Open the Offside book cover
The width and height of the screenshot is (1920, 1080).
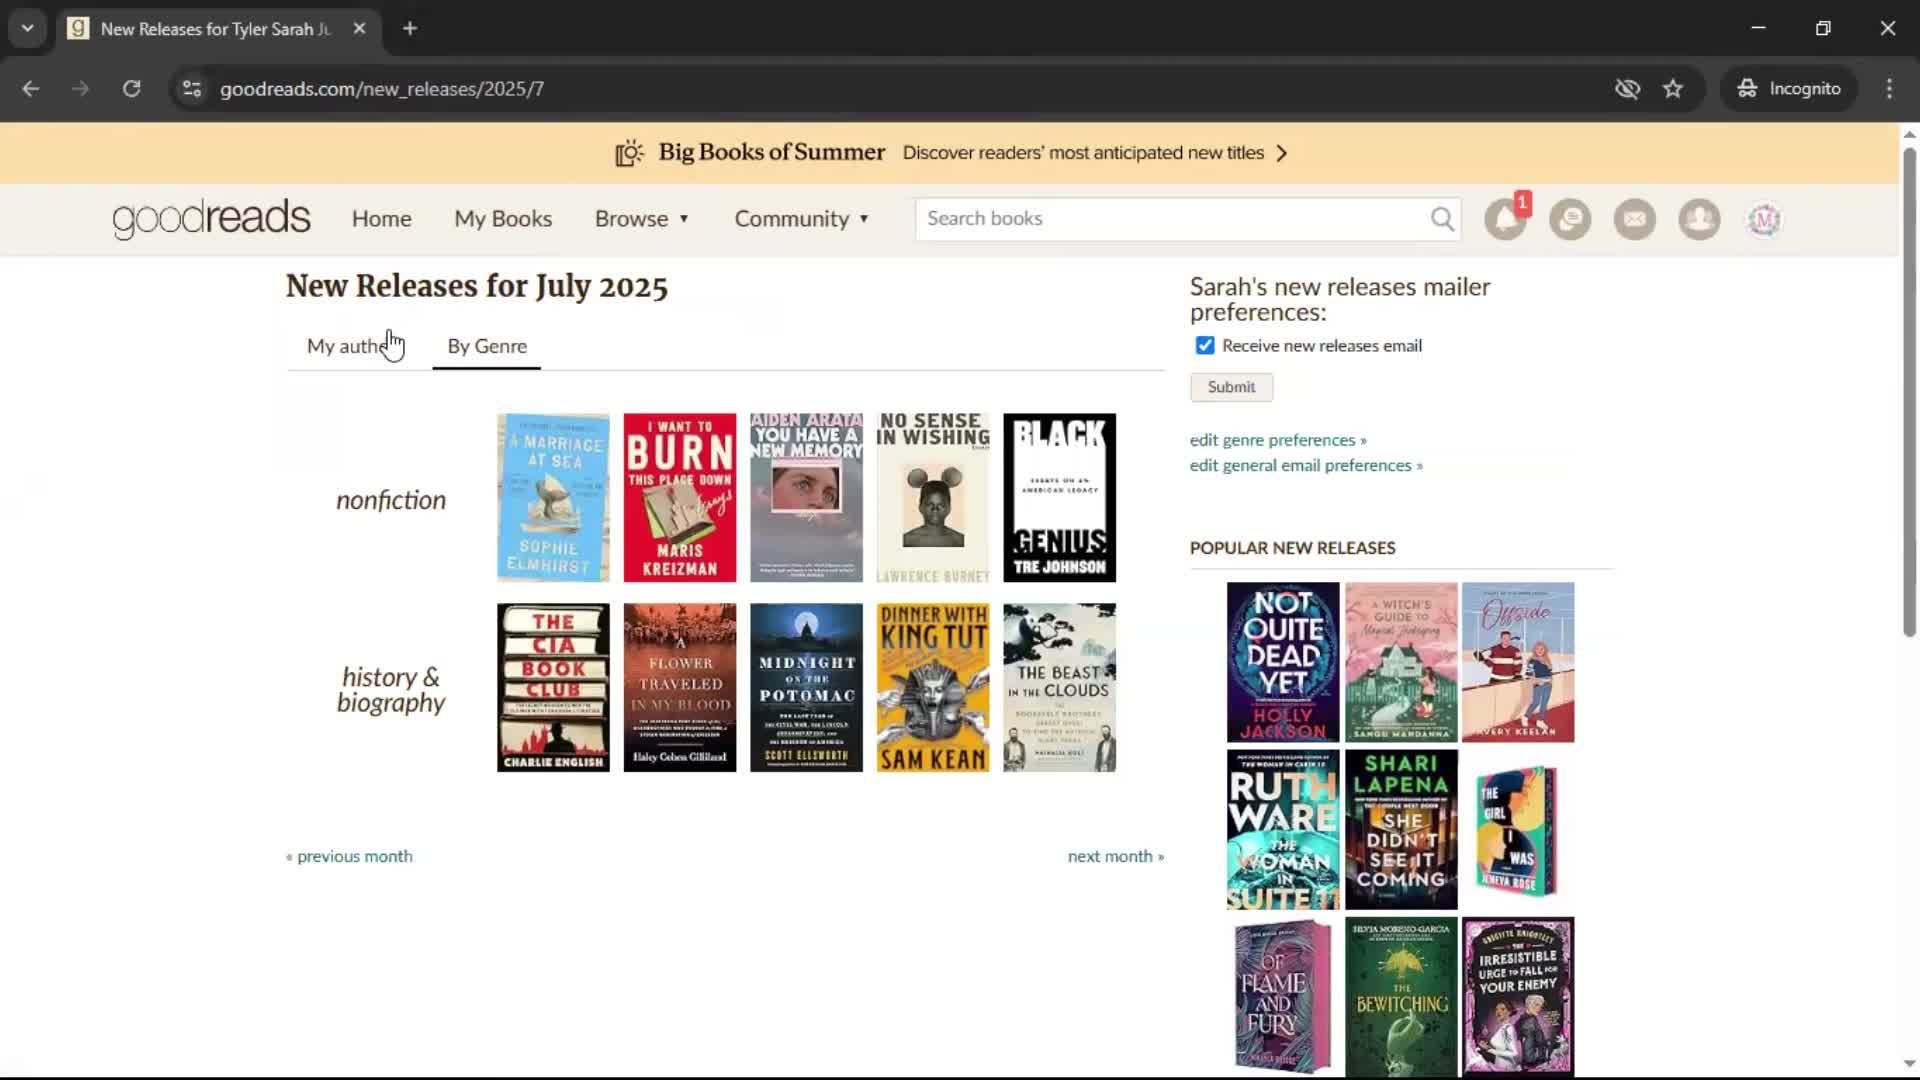click(x=1518, y=662)
